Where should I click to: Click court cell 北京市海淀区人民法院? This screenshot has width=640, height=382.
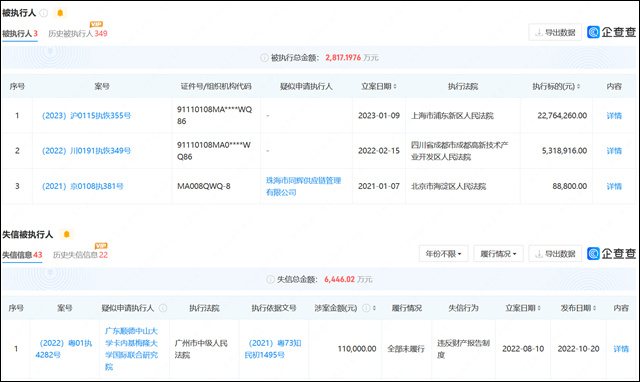tap(449, 187)
